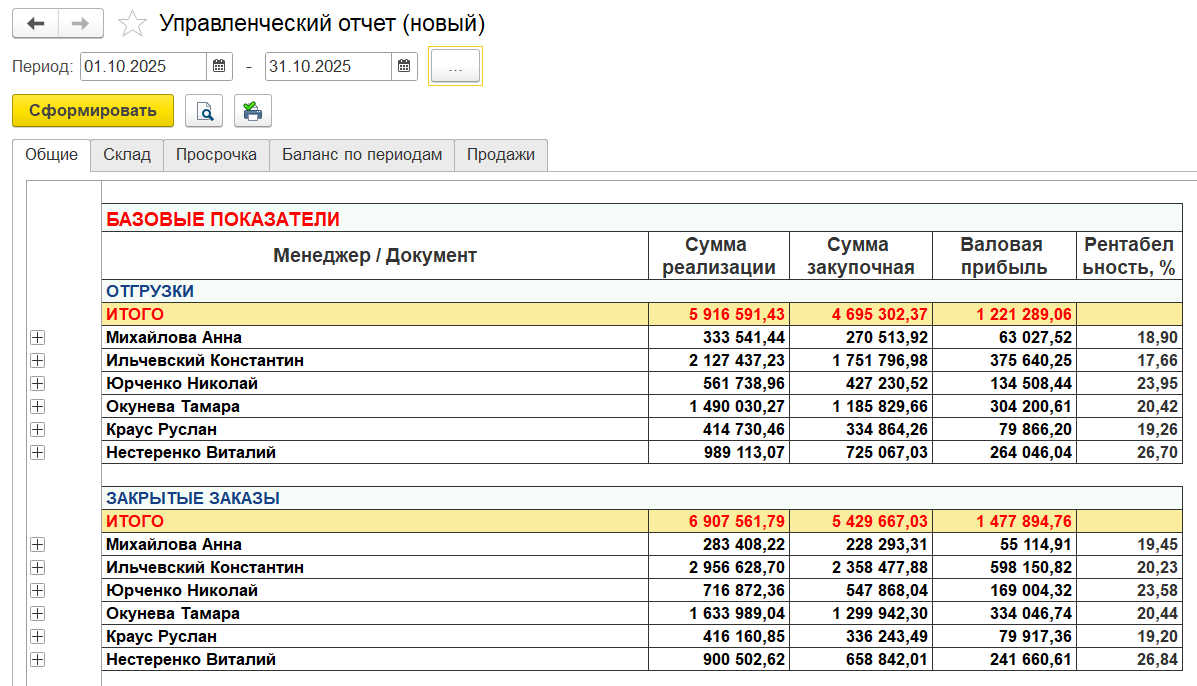Select the Баланс по периодам tab

(x=362, y=155)
